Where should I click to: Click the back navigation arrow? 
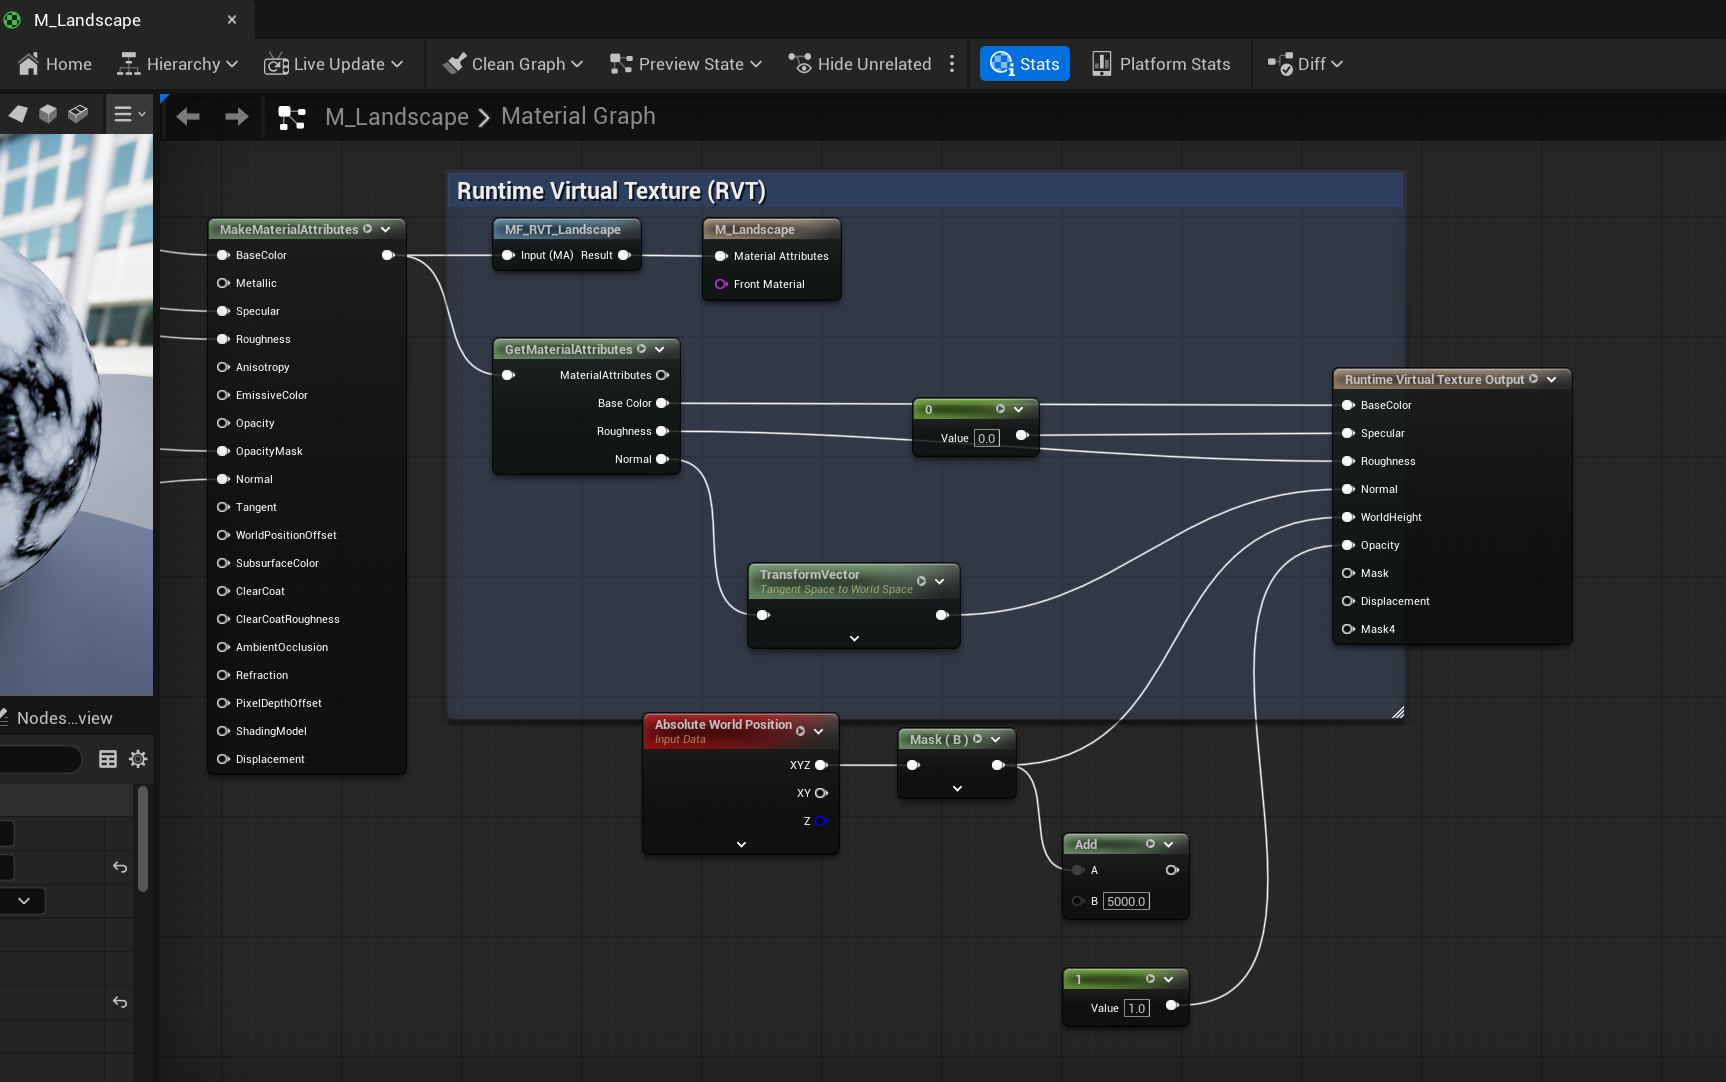(x=187, y=116)
